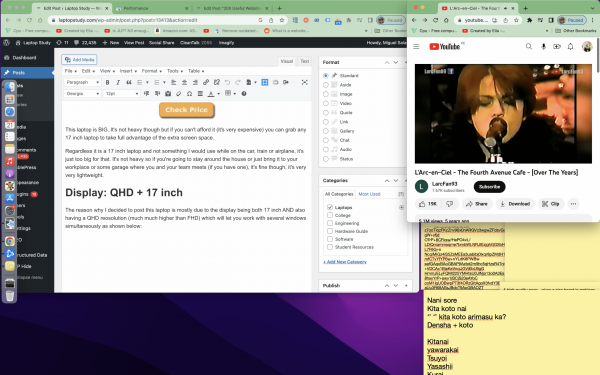
Task: Open the editor help question mark
Action: point(244,94)
